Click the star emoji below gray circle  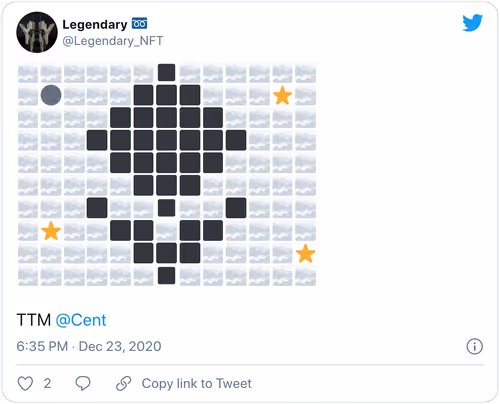tap(51, 231)
